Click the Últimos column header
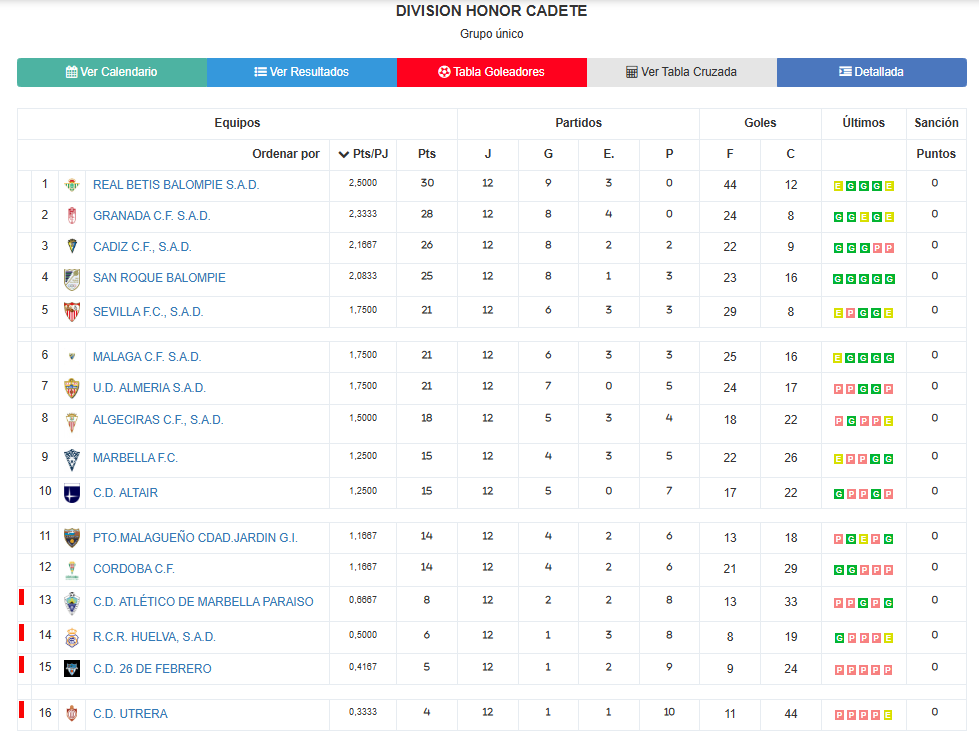Screen dimensions: 979x734 pos(863,123)
